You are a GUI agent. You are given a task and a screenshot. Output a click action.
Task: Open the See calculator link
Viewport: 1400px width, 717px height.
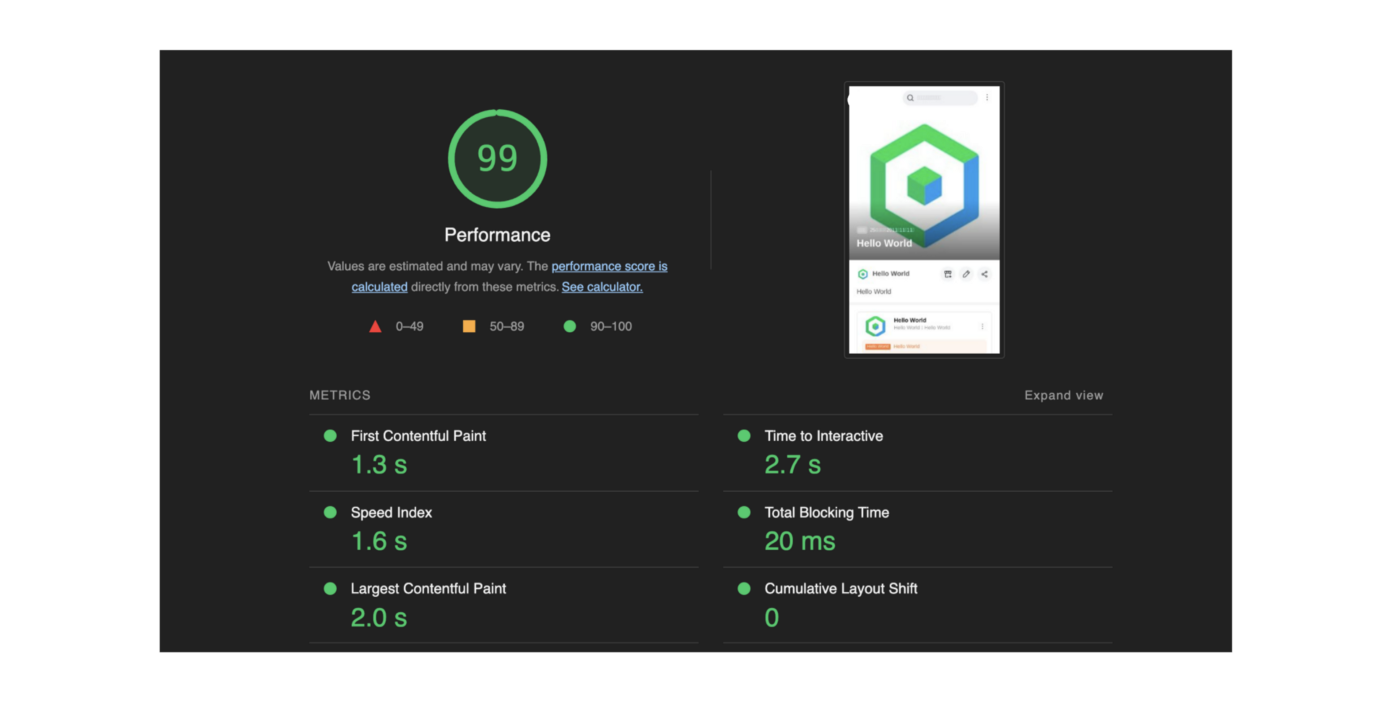click(602, 287)
